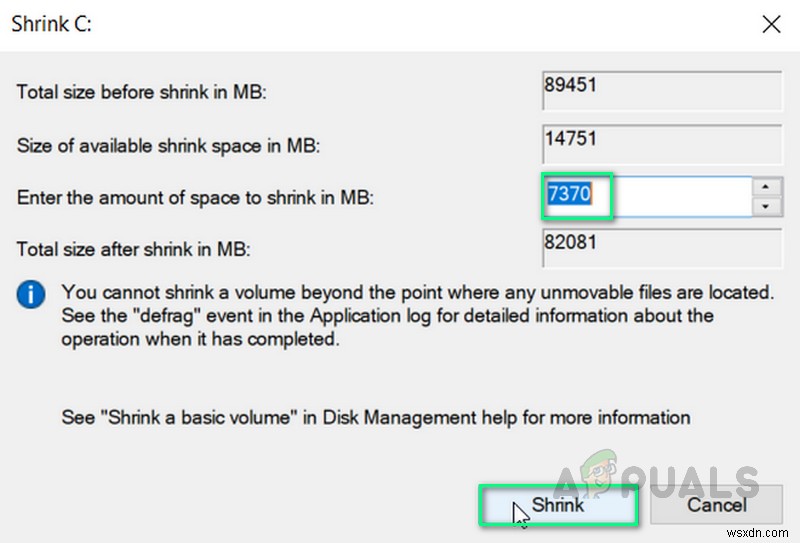Screen dimensions: 800x543
Task: Click the total size after shrink field 82081
Action: coord(662,248)
